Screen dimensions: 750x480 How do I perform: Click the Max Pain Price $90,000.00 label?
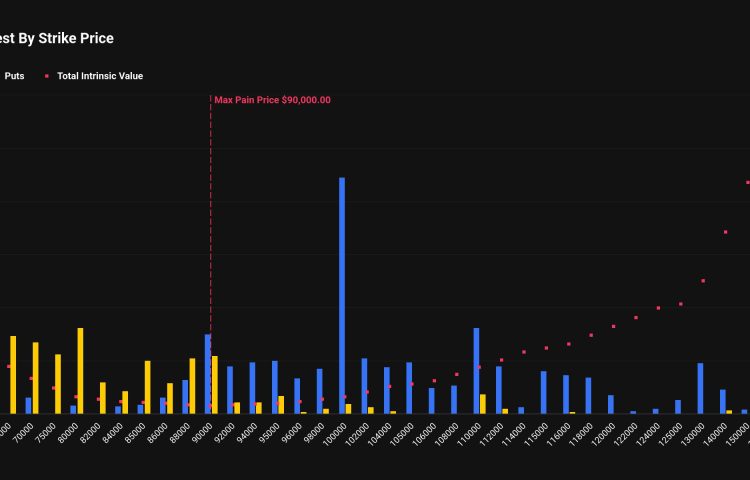click(272, 100)
